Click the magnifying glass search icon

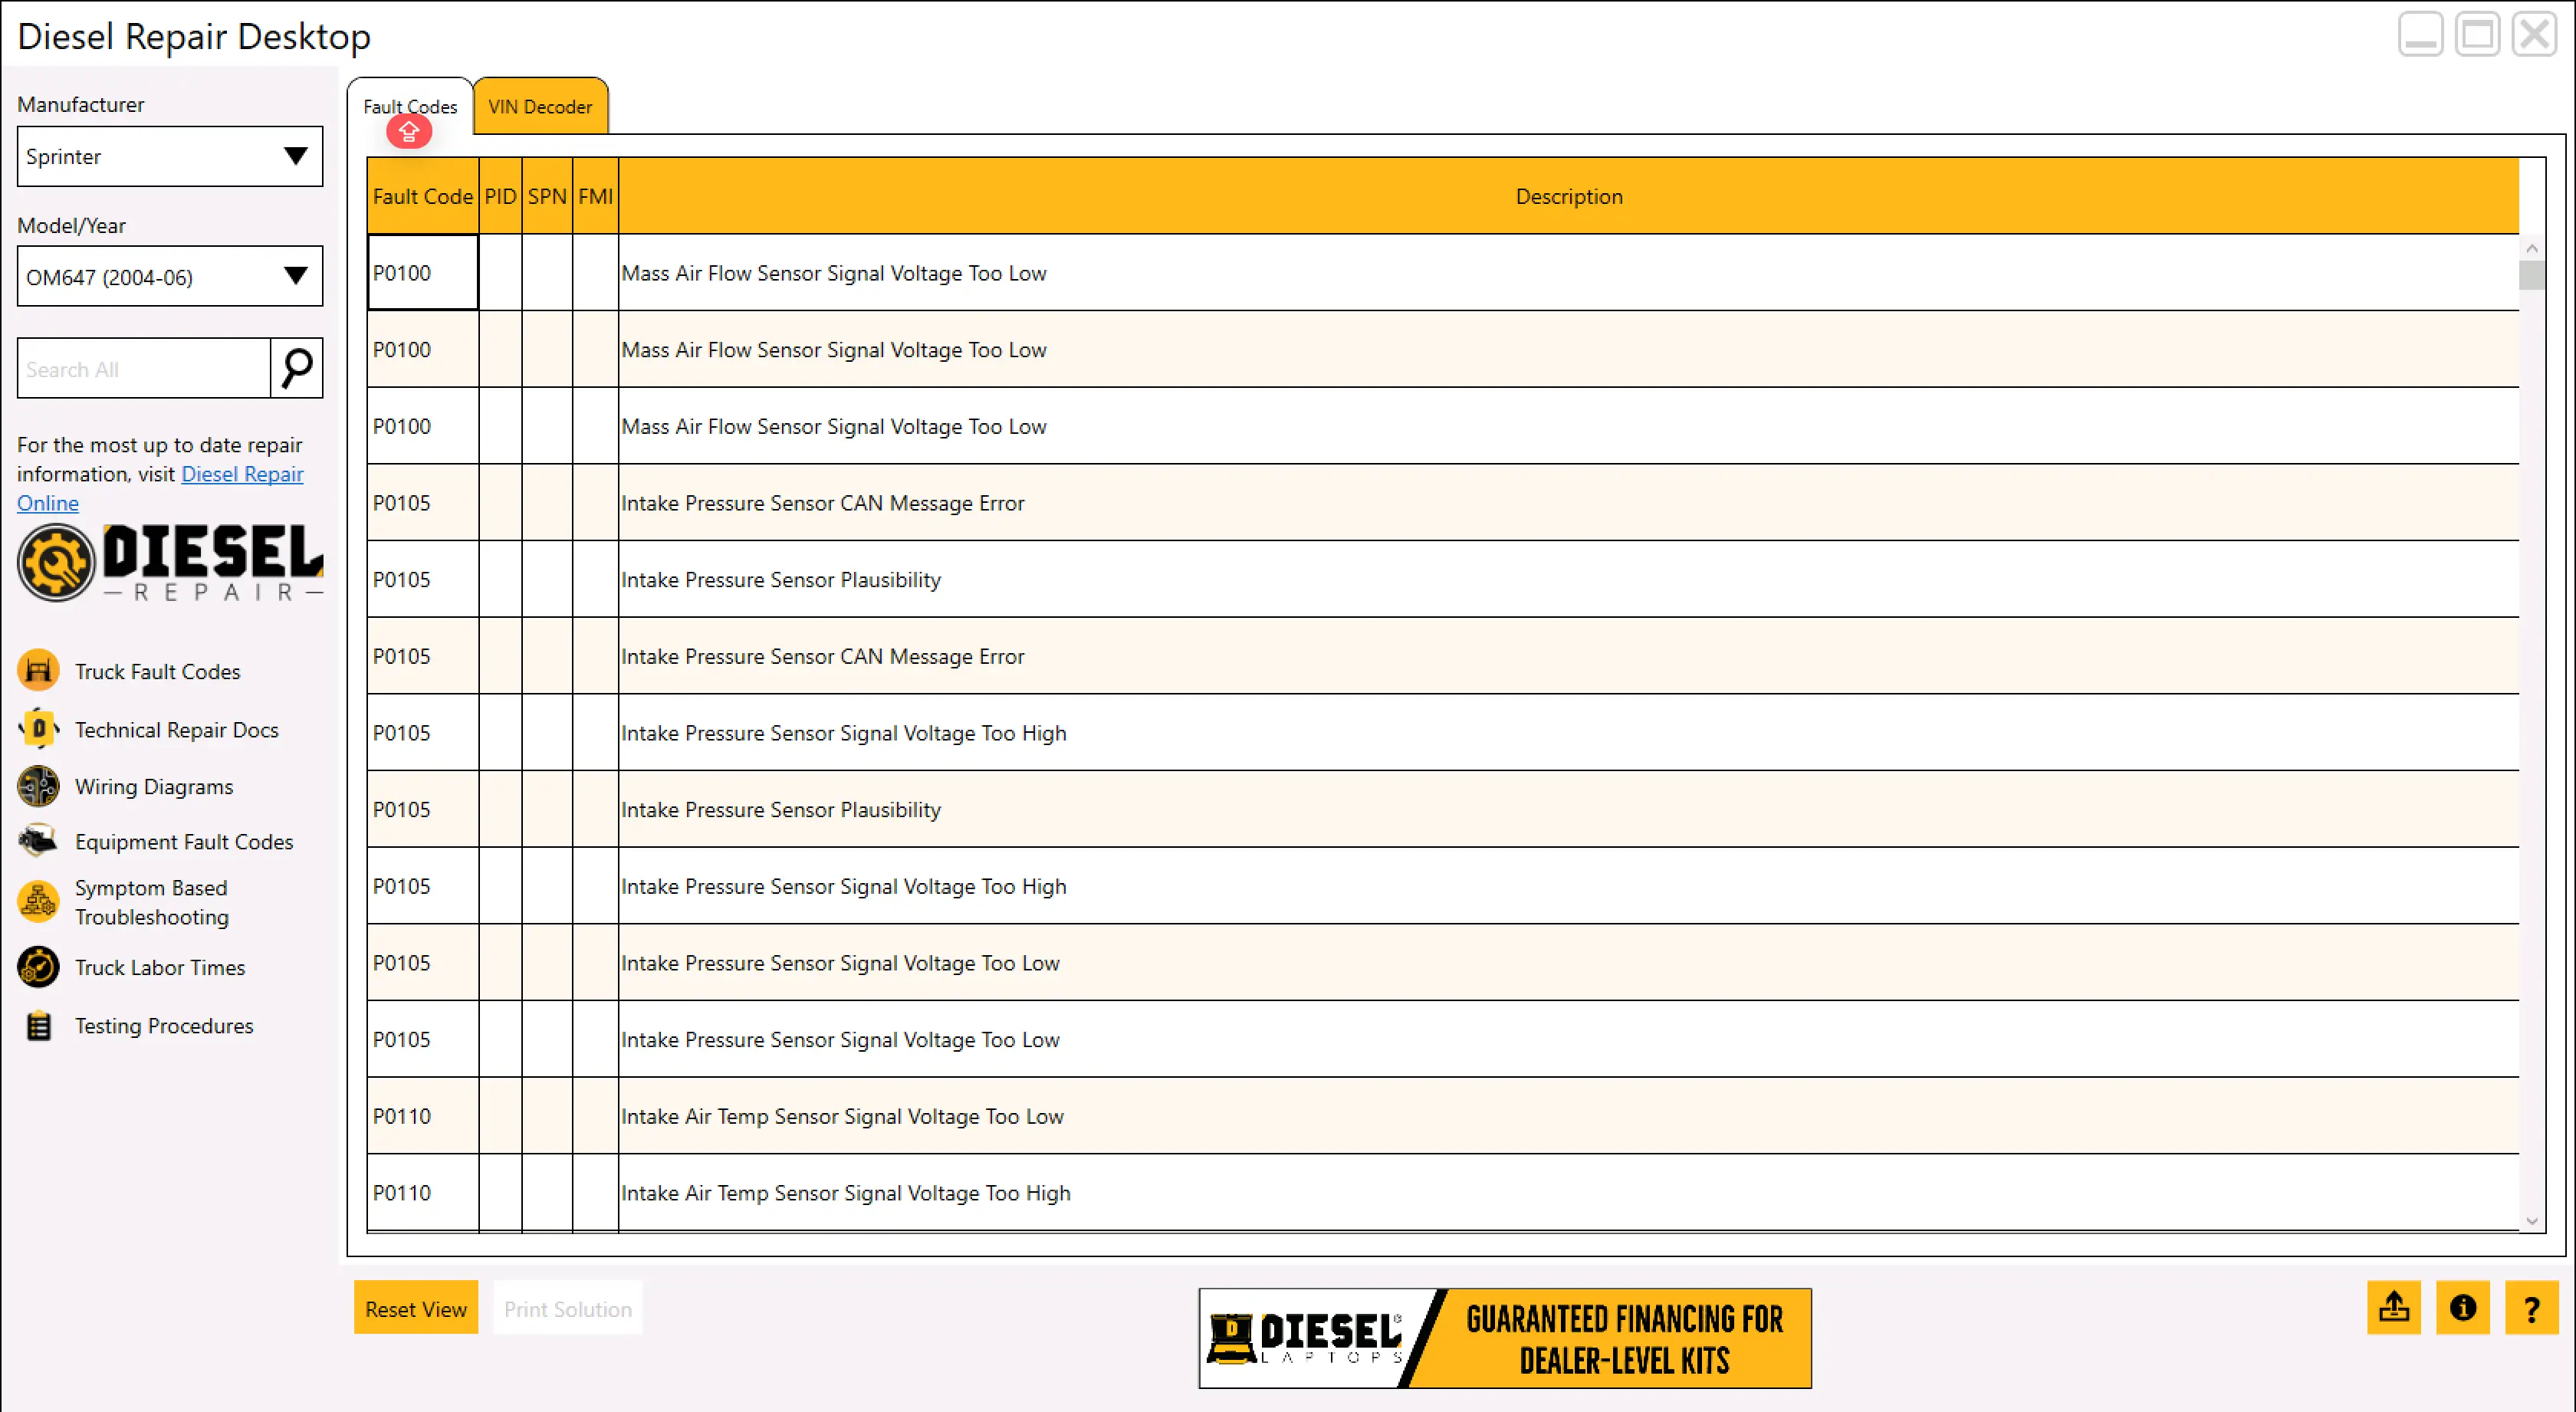296,368
